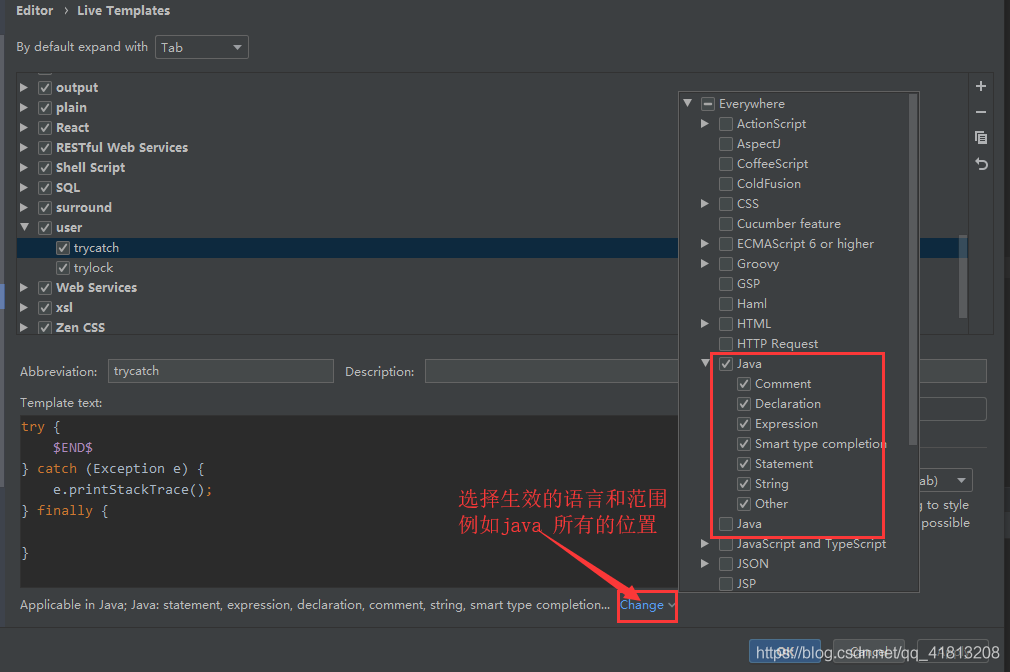This screenshot has height=672, width=1010.
Task: Check the Haml context checkbox
Action: pos(726,304)
